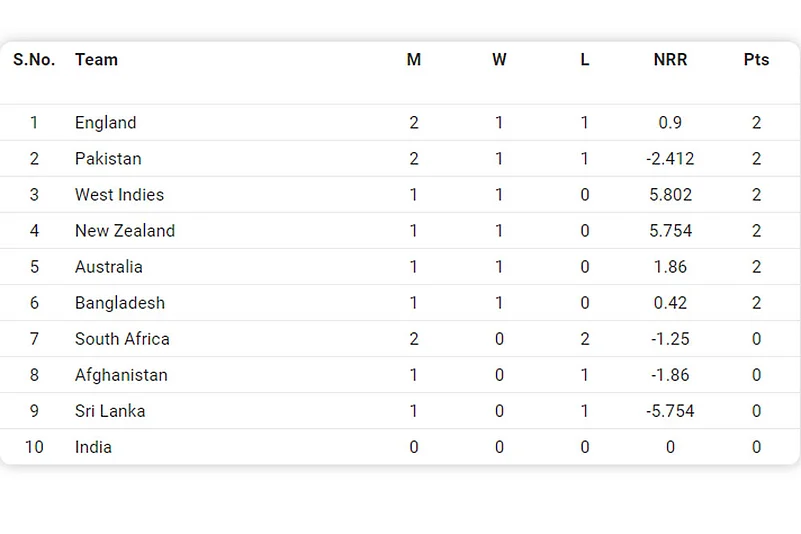The image size is (801, 534).
Task: Open the Pakistan team row
Action: pos(108,159)
